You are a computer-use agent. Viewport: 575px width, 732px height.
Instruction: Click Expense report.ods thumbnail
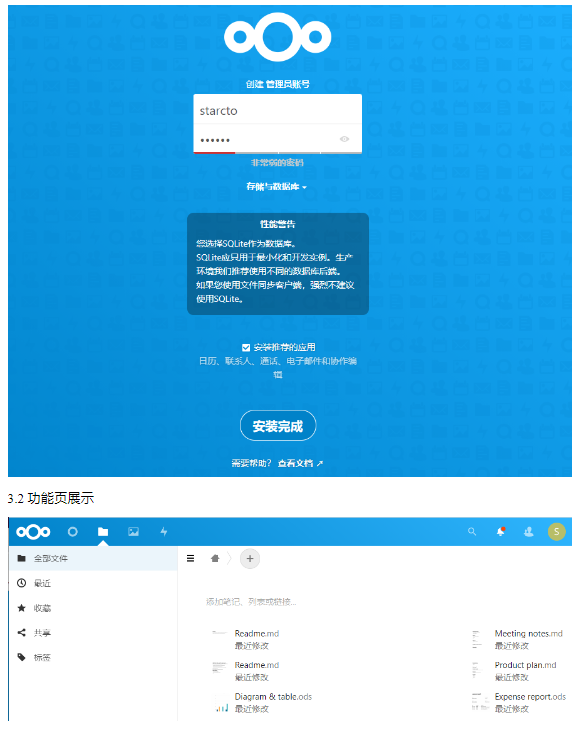(x=480, y=703)
